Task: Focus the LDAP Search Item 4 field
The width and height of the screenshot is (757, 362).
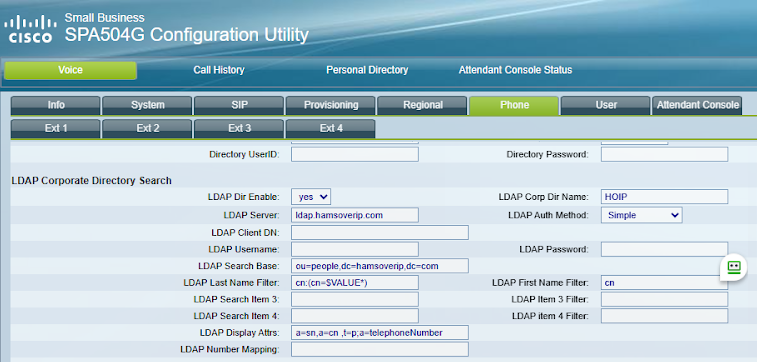Action: point(355,316)
